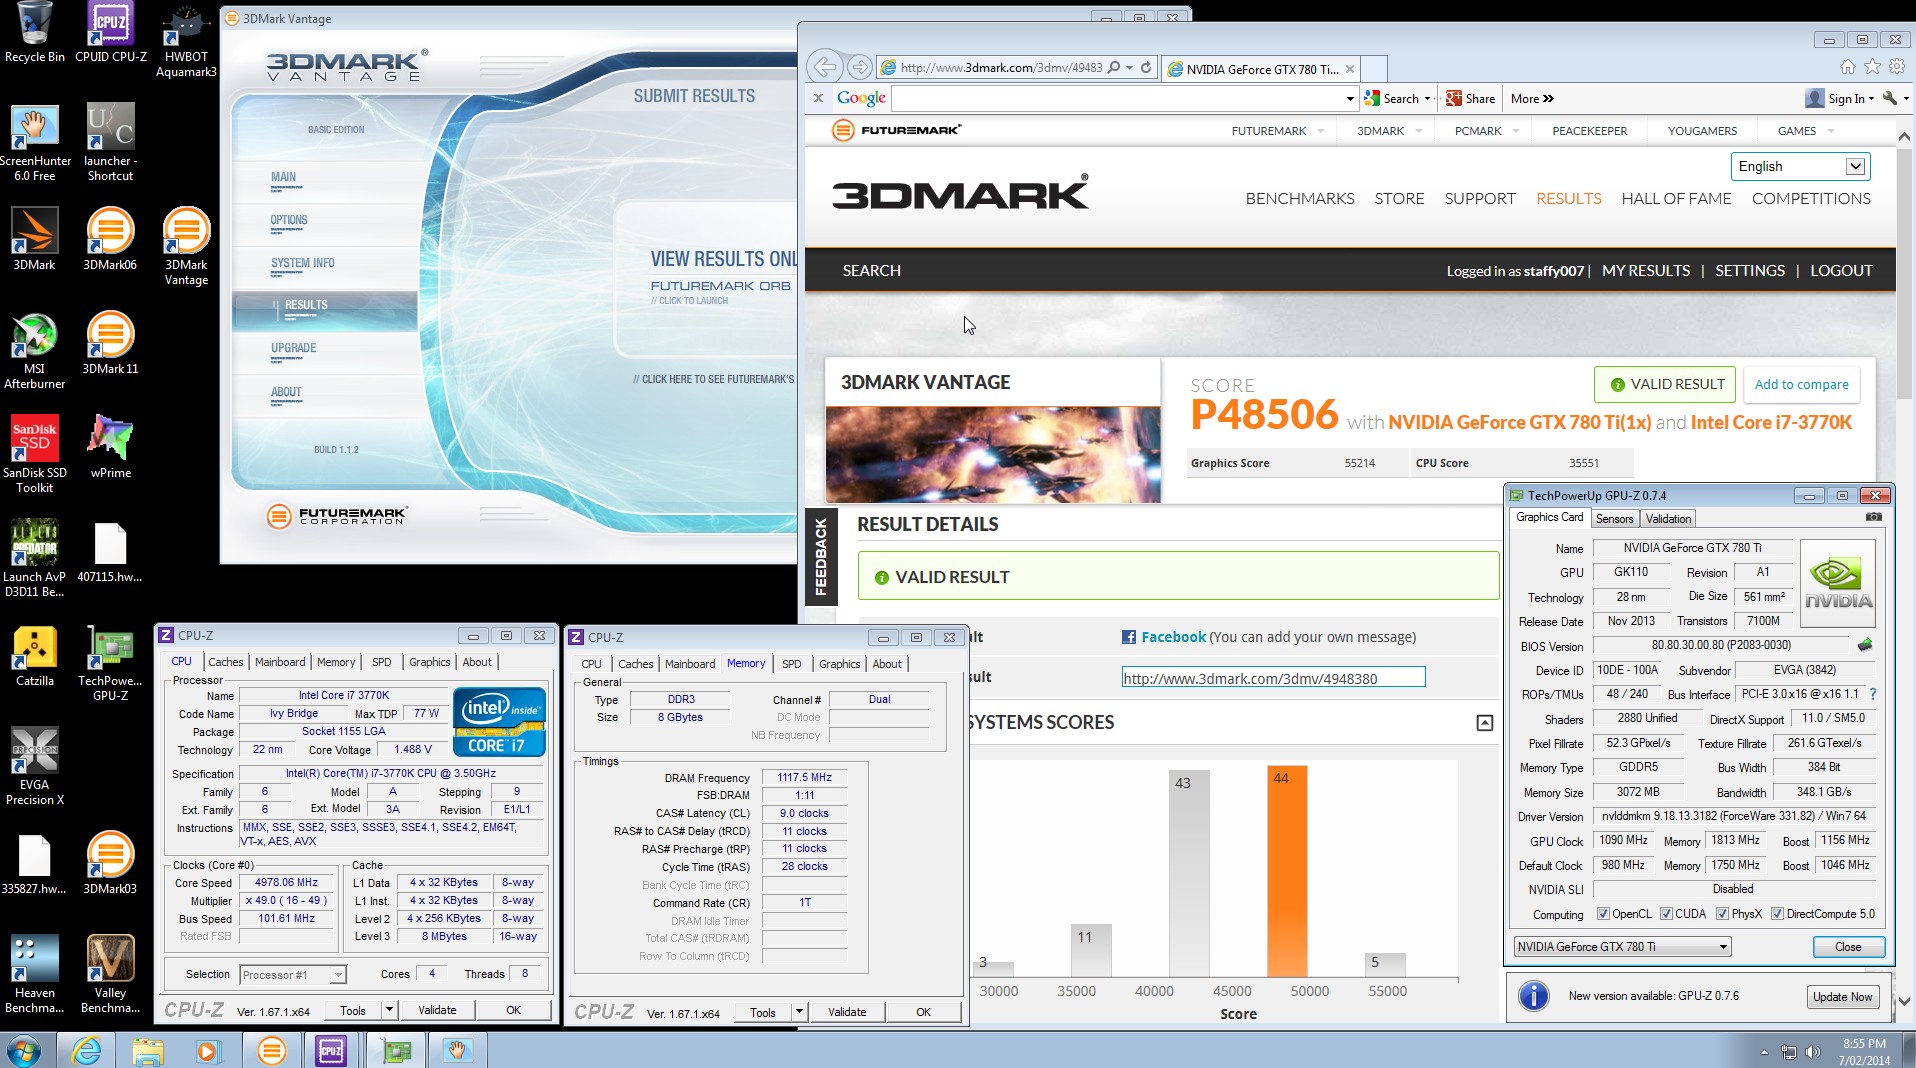This screenshot has width=1916, height=1068.
Task: Open the launcher - Shortcut icon
Action: 110,143
